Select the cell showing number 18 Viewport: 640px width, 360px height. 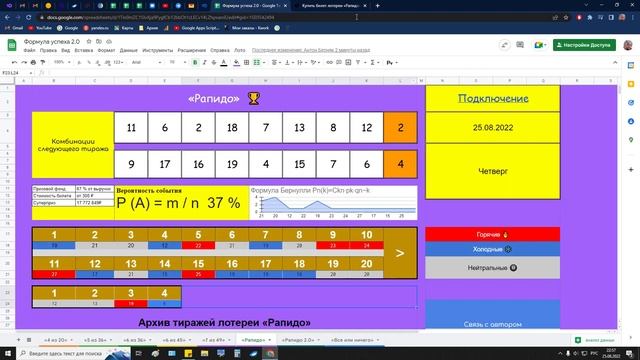pyautogui.click(x=232, y=127)
